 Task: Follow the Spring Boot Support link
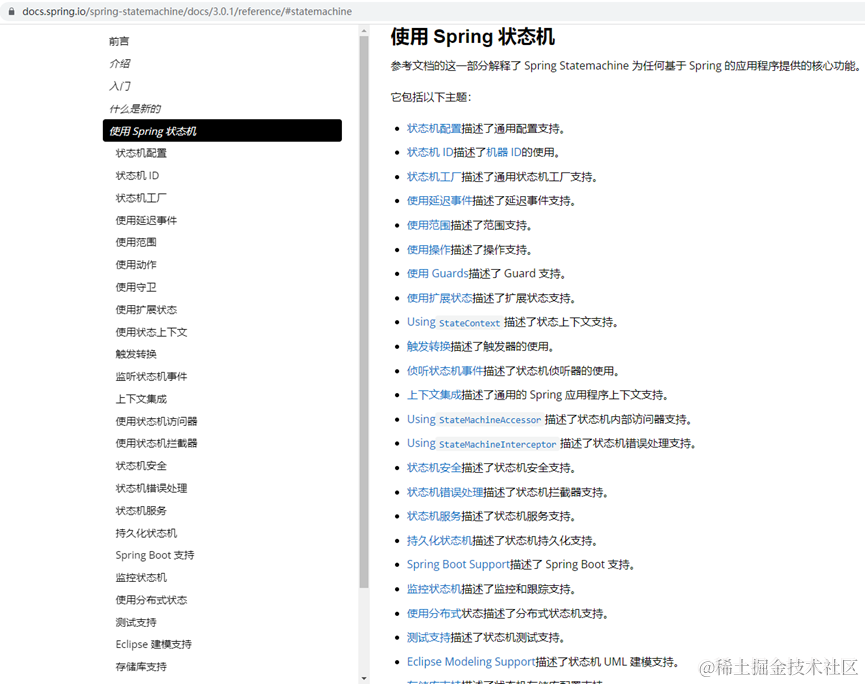tap(458, 564)
